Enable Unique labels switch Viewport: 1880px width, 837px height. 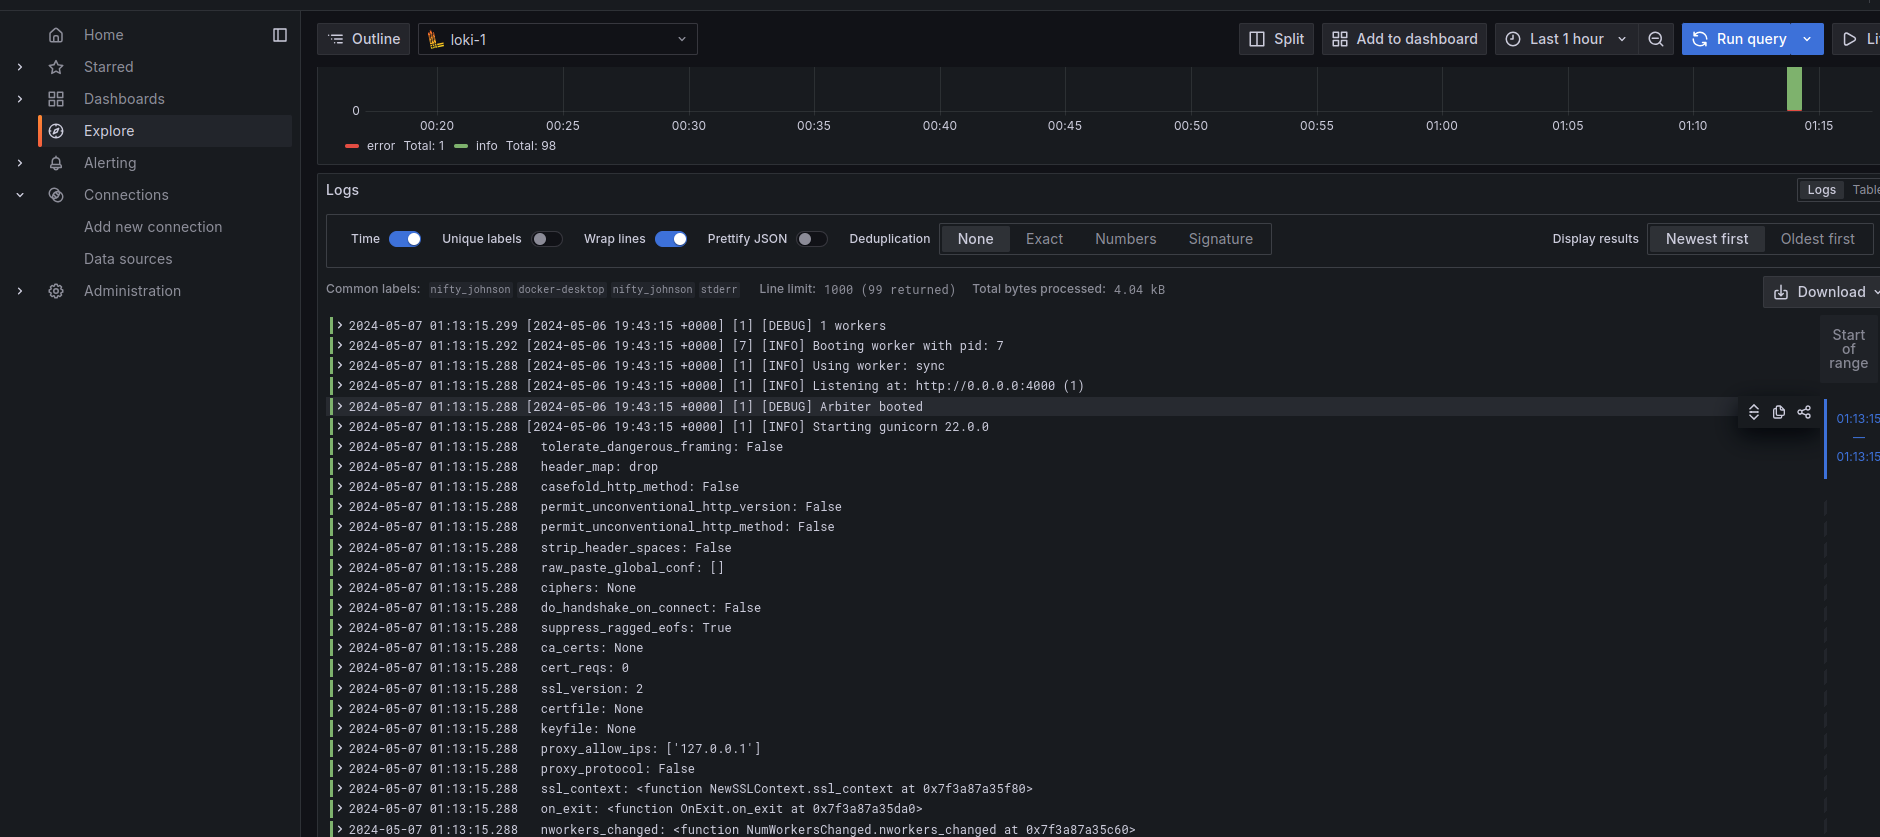click(x=547, y=239)
